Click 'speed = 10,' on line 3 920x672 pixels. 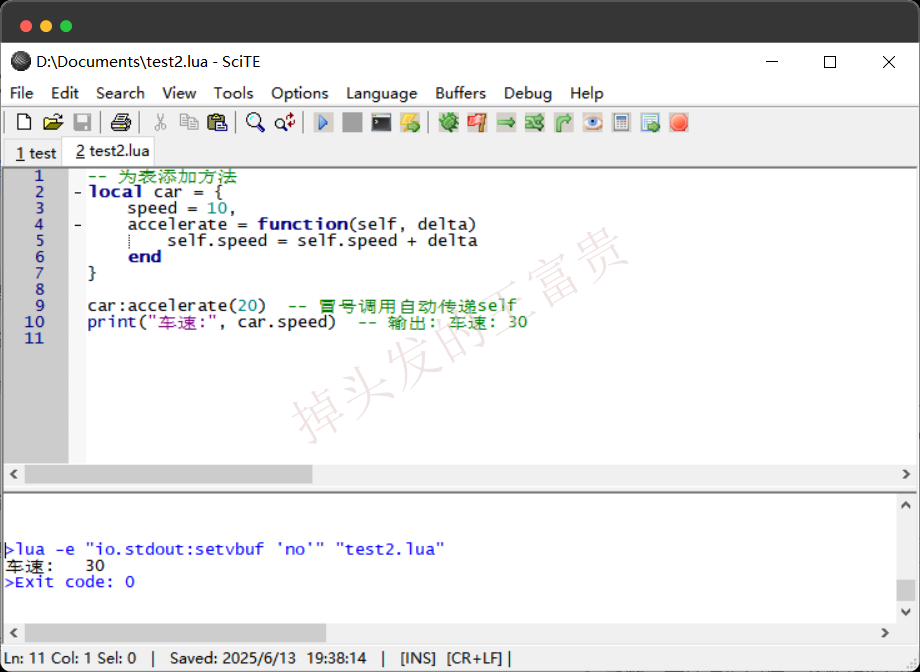tap(182, 208)
